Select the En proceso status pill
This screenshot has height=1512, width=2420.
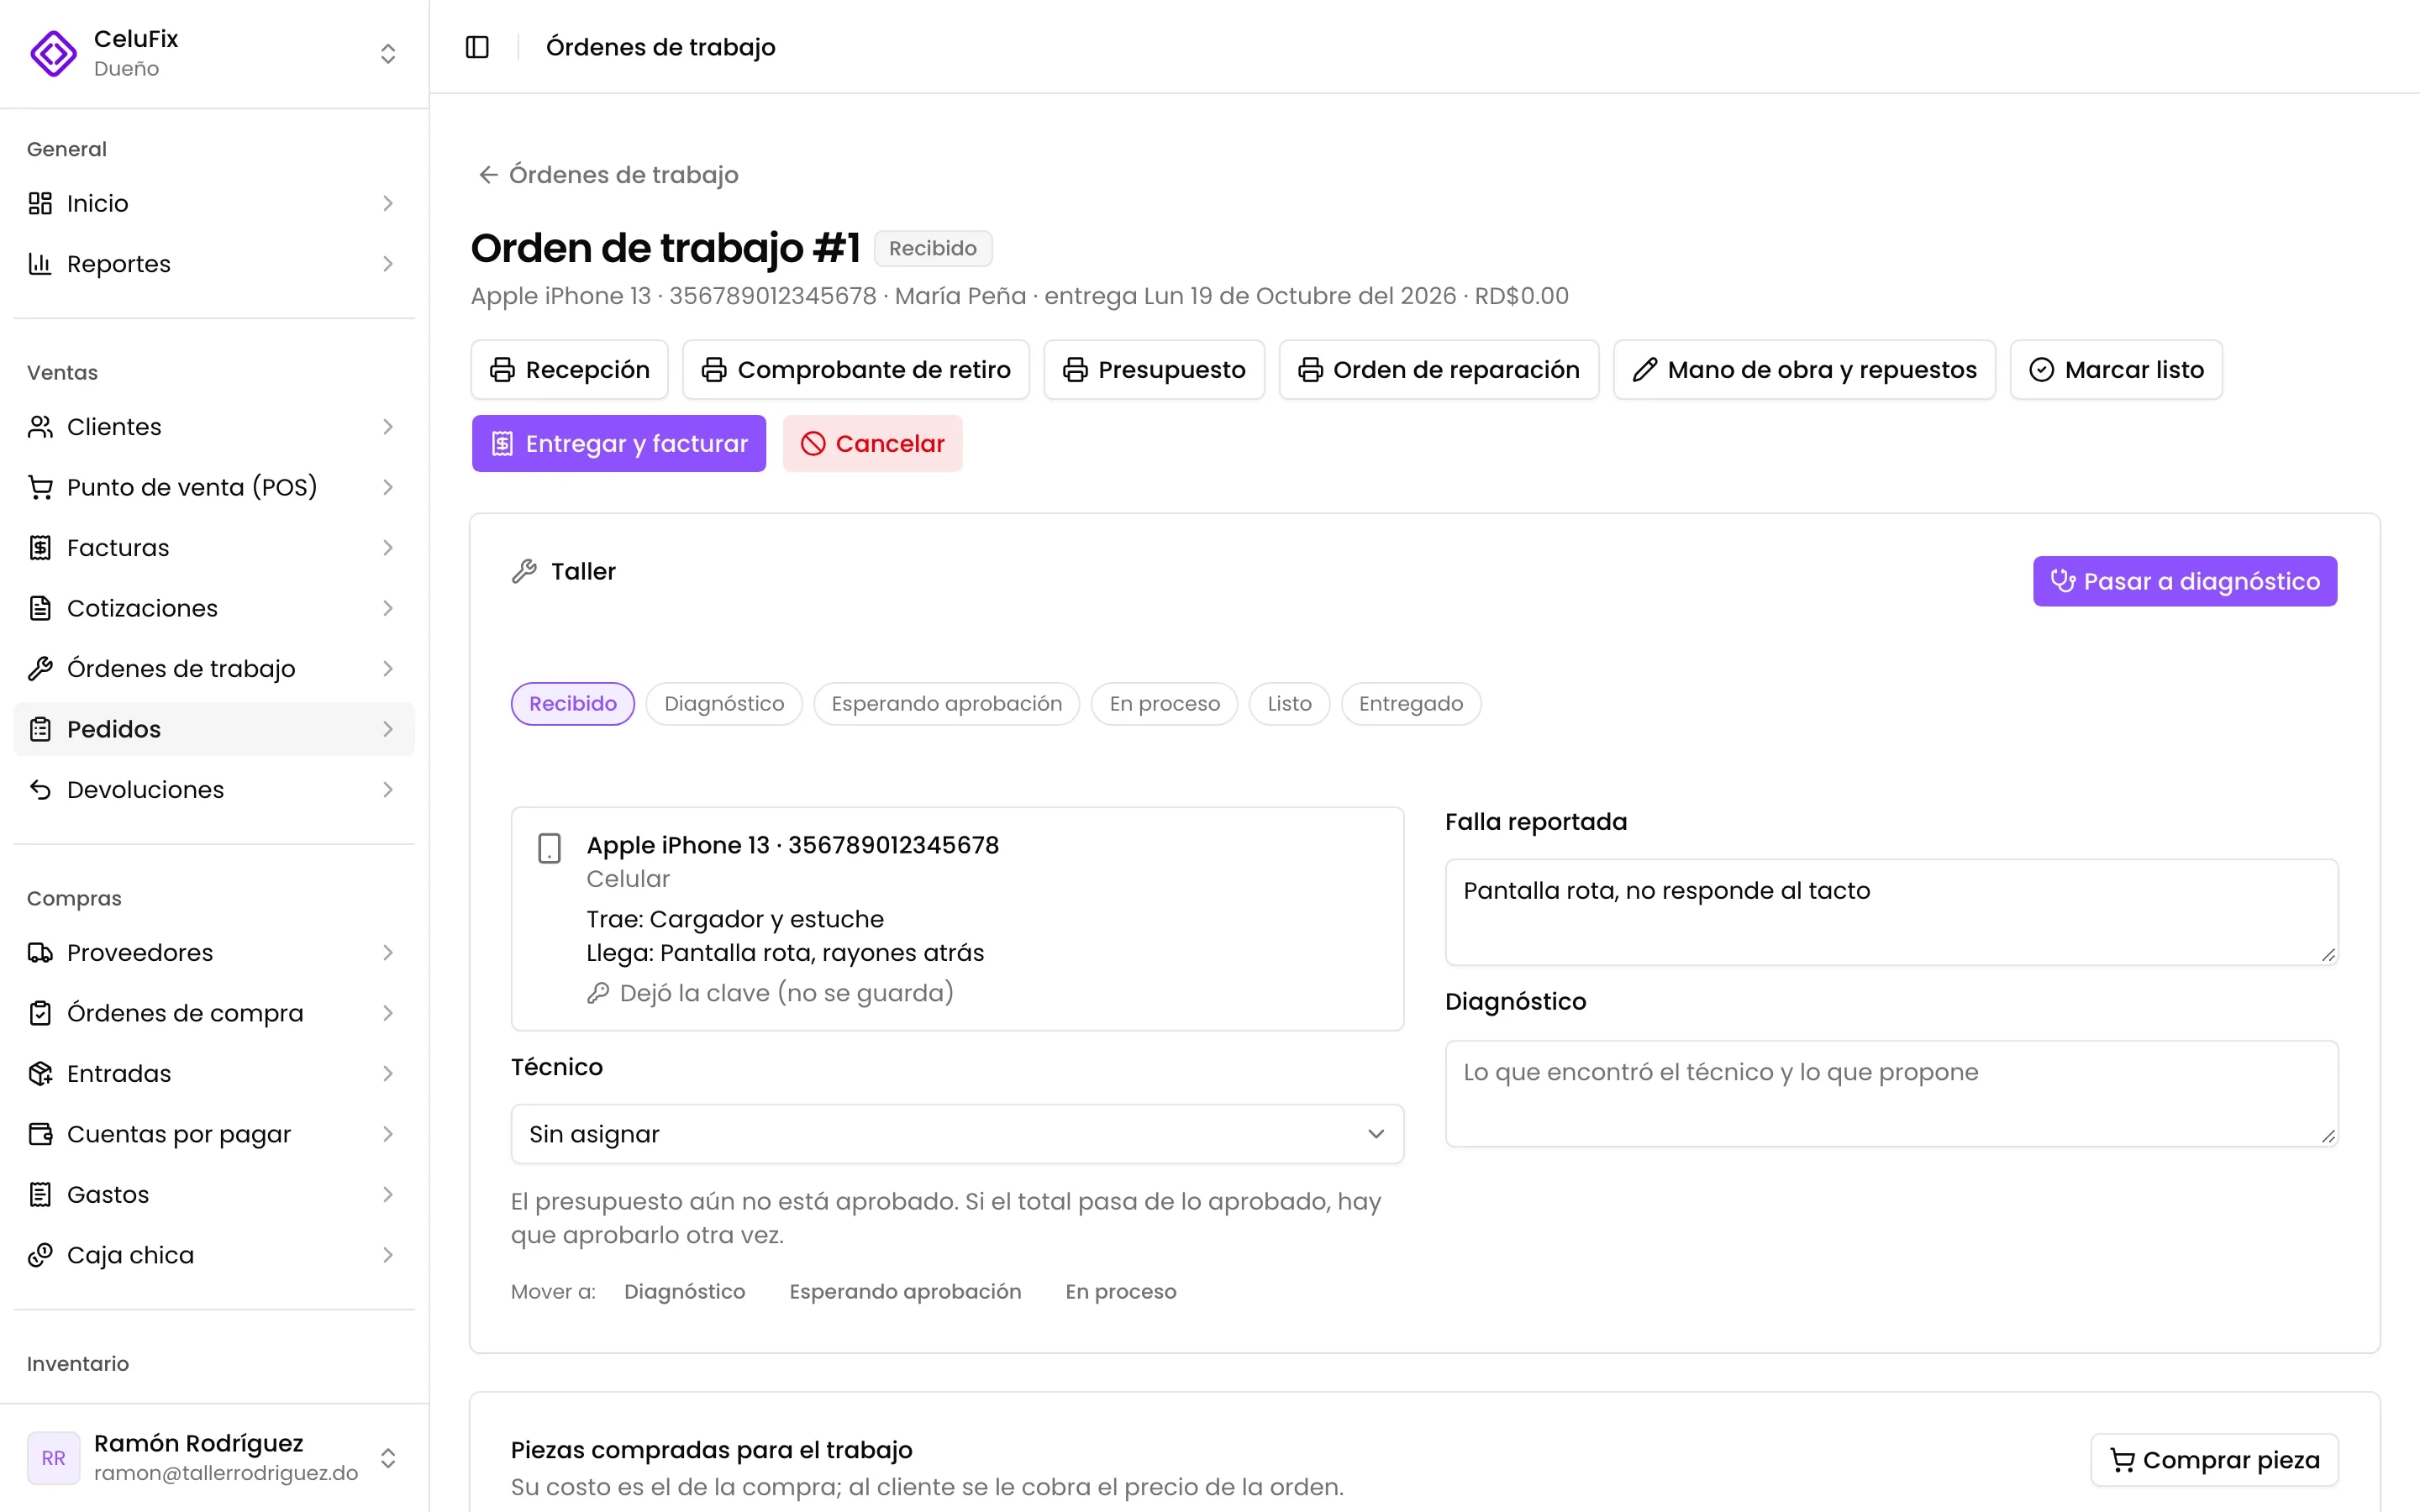click(1164, 704)
